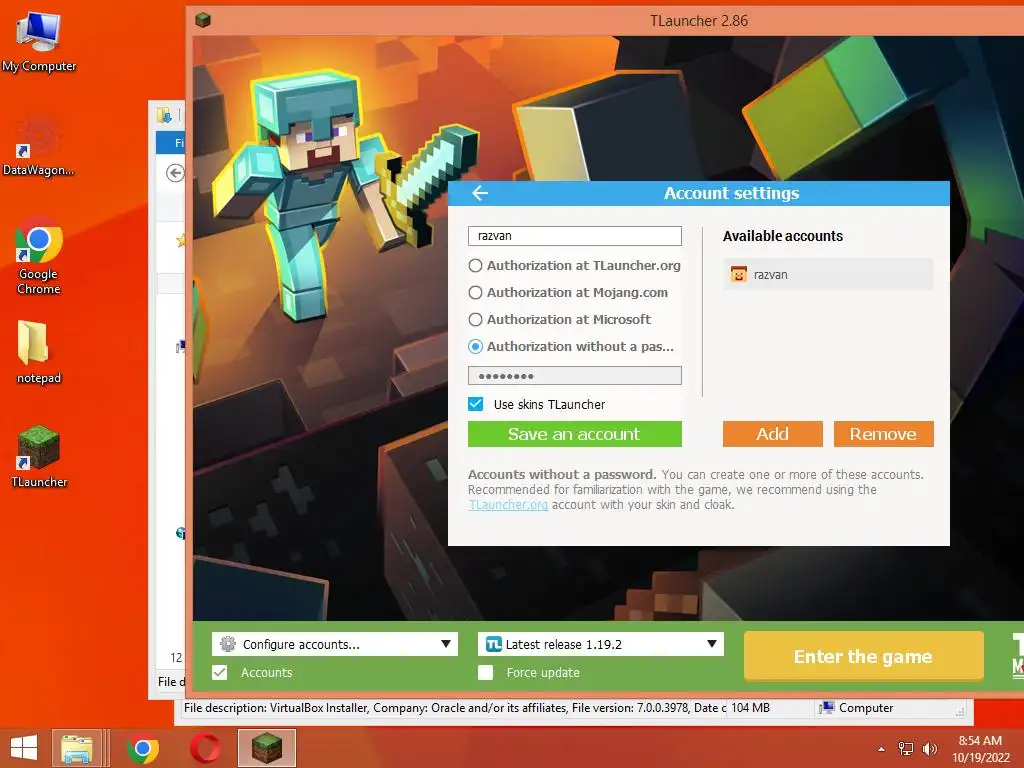Select Authorization without a password option
Viewport: 1024px width, 768px height.
coord(571,347)
